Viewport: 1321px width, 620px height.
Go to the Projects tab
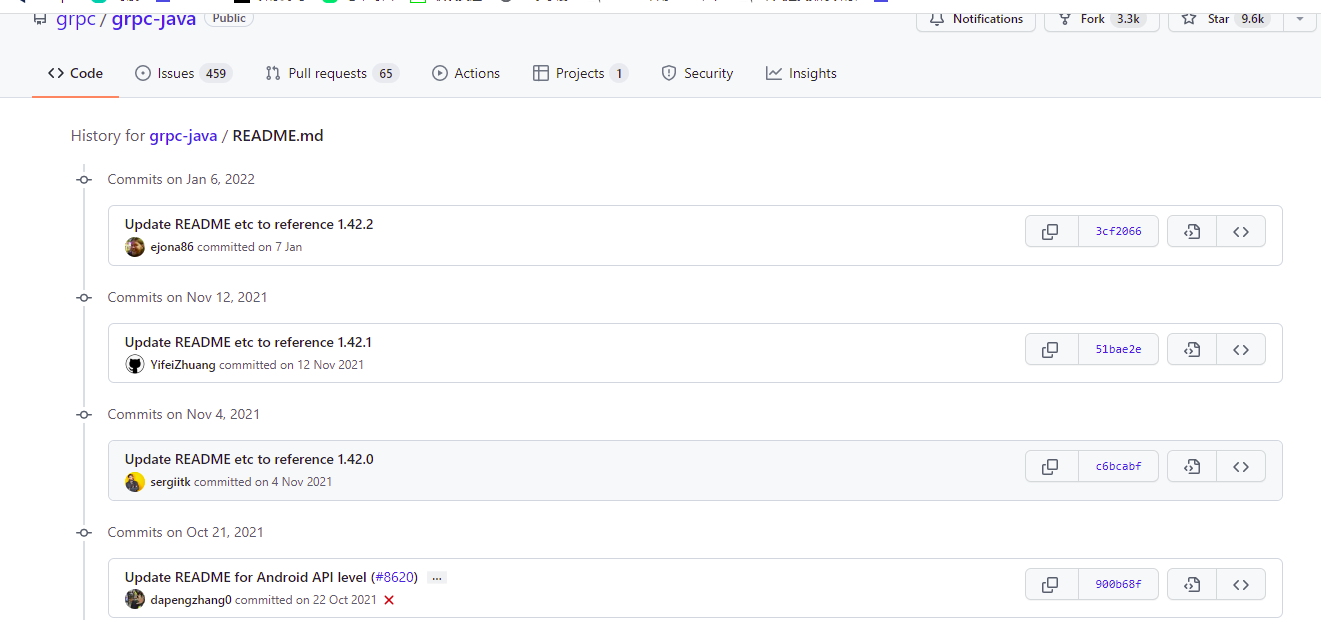coord(580,73)
